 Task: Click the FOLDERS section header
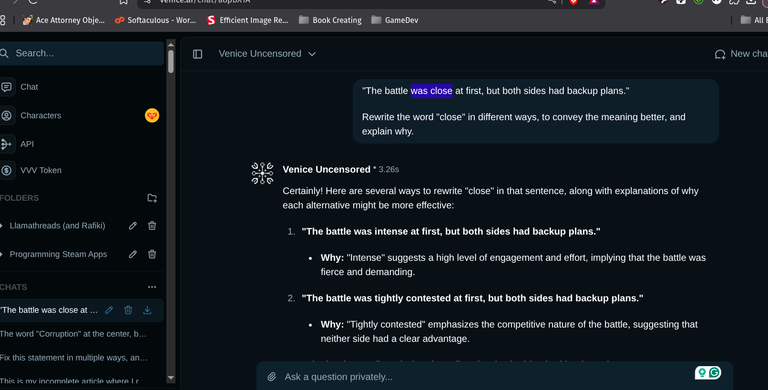coord(20,198)
